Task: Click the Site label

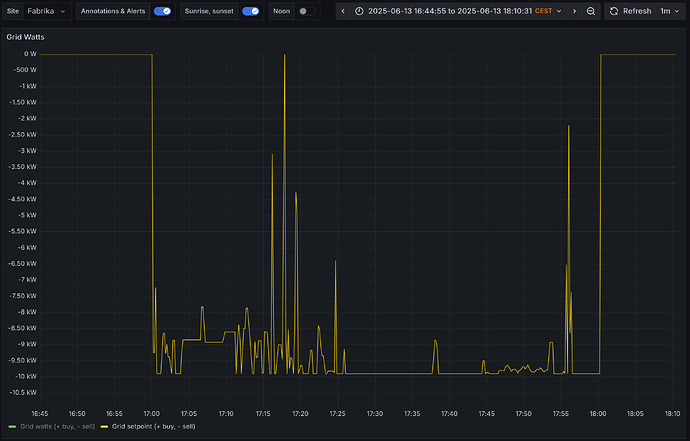Action: (13, 11)
